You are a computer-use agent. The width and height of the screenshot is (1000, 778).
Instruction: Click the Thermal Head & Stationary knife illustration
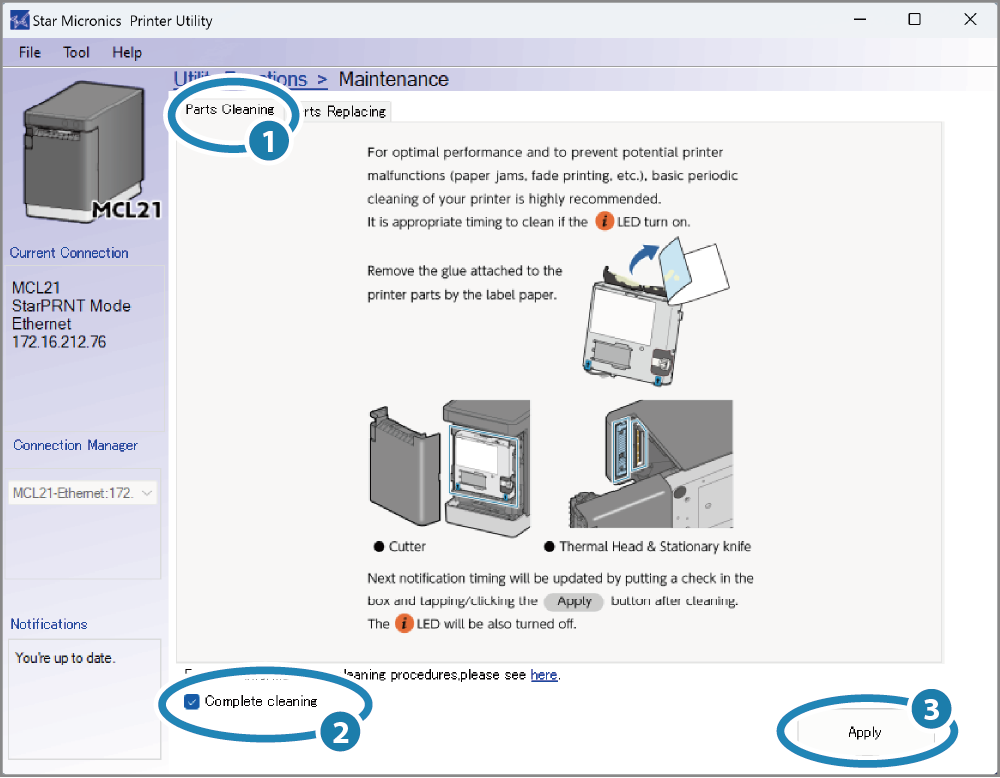click(651, 464)
